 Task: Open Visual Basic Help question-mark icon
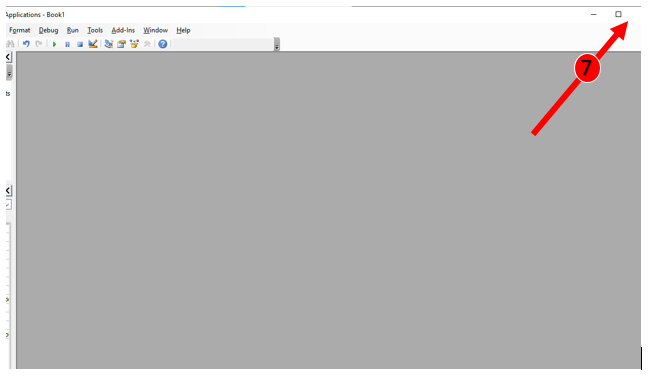[x=163, y=44]
